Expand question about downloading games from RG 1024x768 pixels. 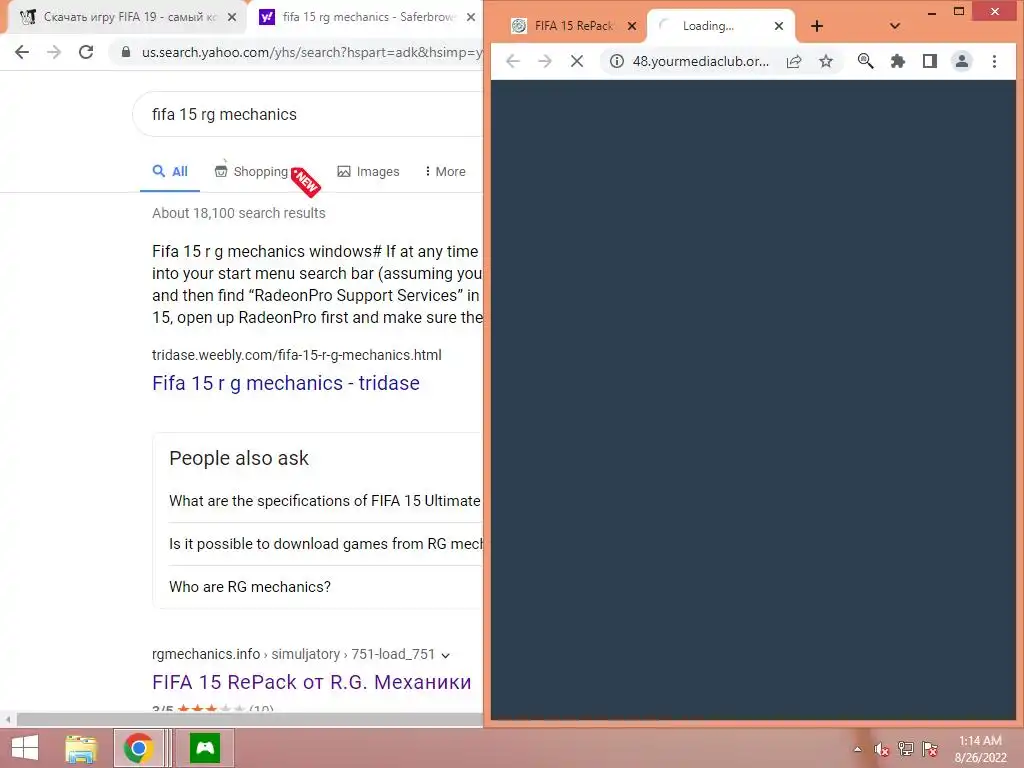325,544
